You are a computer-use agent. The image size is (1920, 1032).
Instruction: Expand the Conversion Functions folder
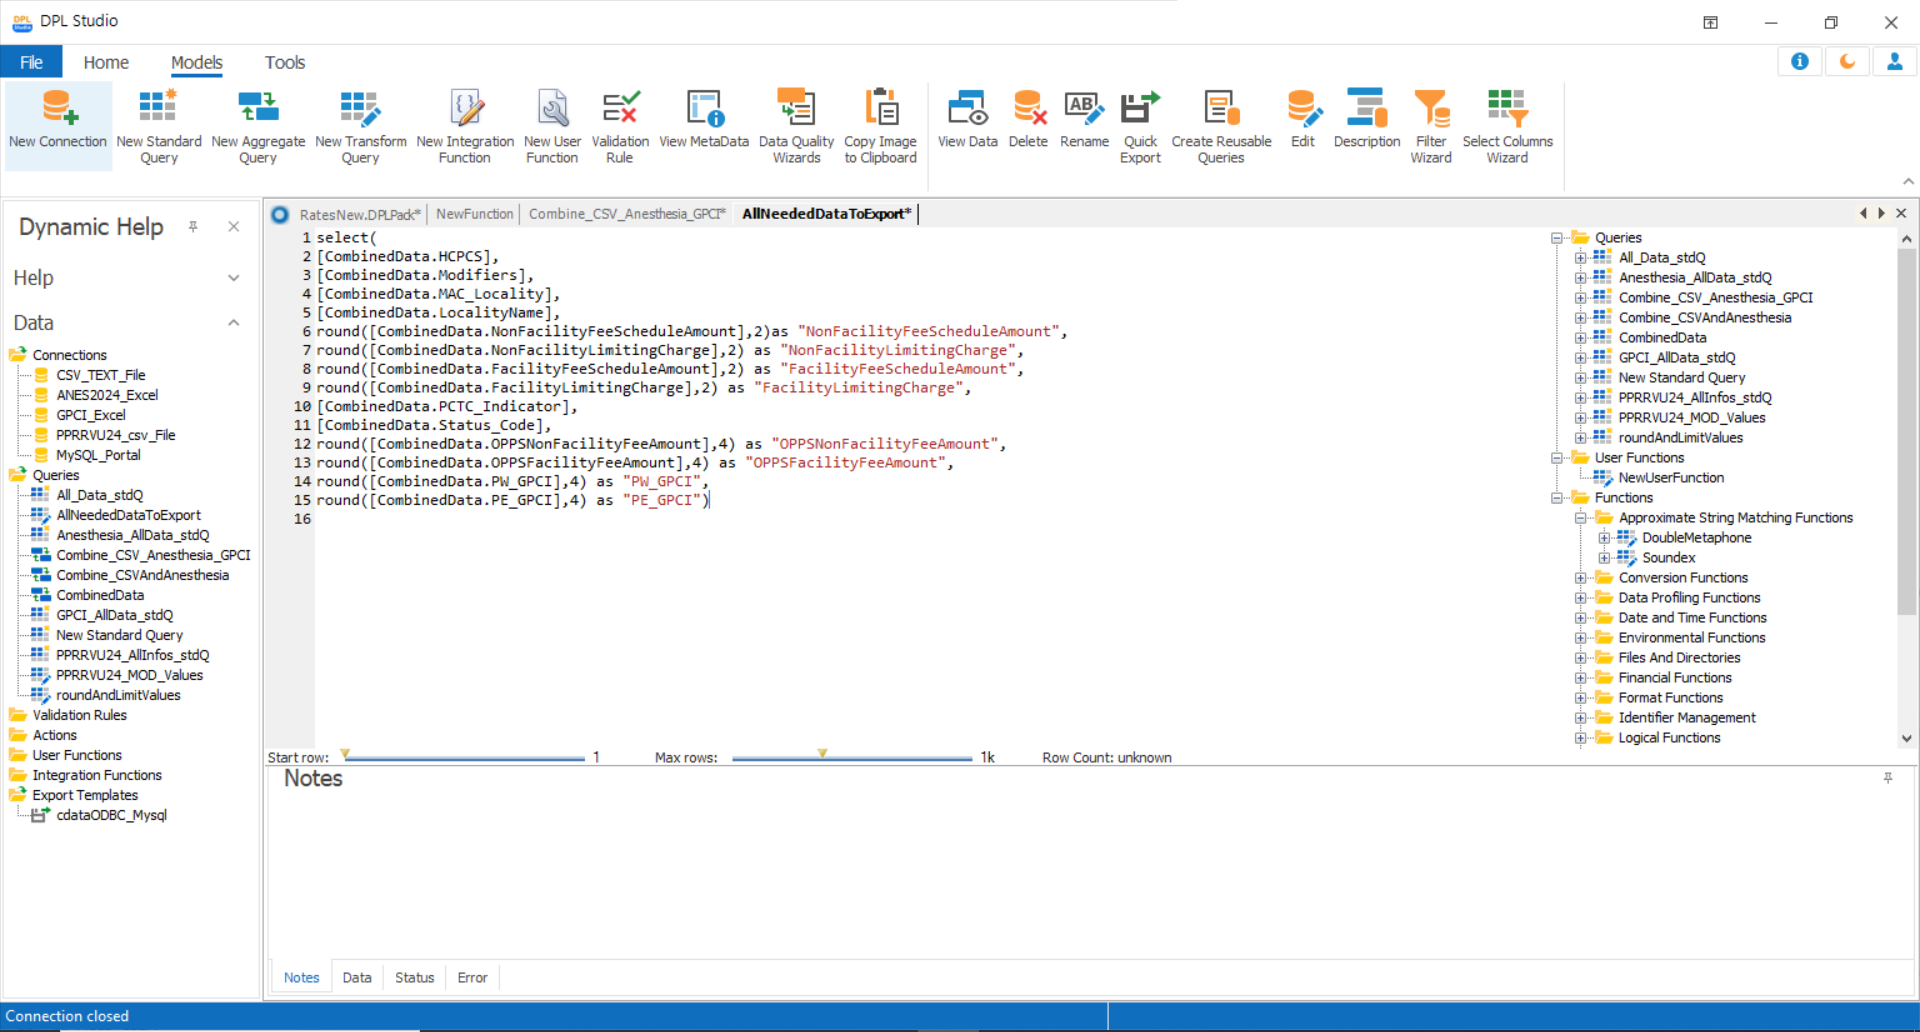click(1580, 578)
